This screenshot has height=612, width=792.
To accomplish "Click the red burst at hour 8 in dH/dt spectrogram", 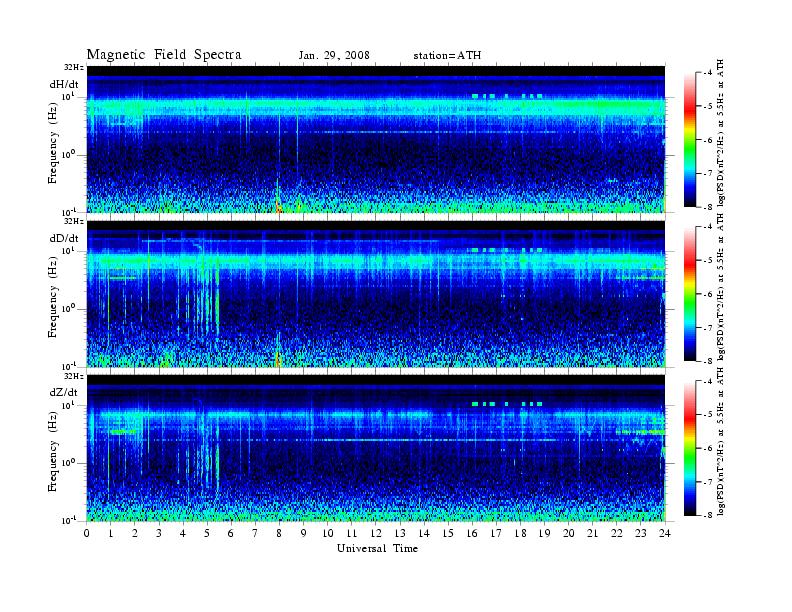I will click(278, 206).
